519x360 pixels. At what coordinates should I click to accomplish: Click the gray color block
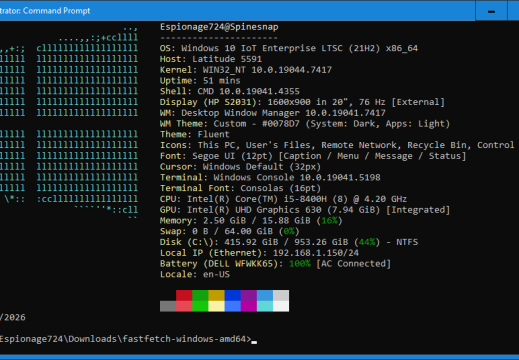[x=168, y=306]
